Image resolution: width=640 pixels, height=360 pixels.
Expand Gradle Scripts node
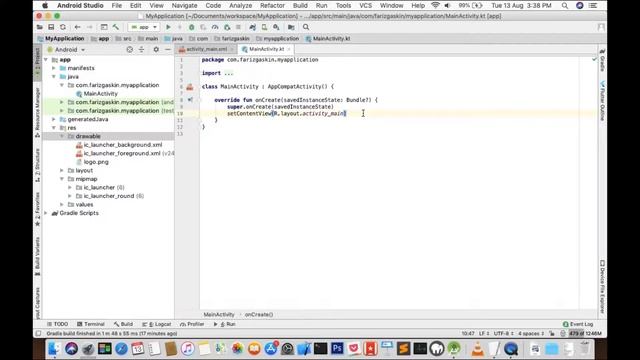(46, 213)
